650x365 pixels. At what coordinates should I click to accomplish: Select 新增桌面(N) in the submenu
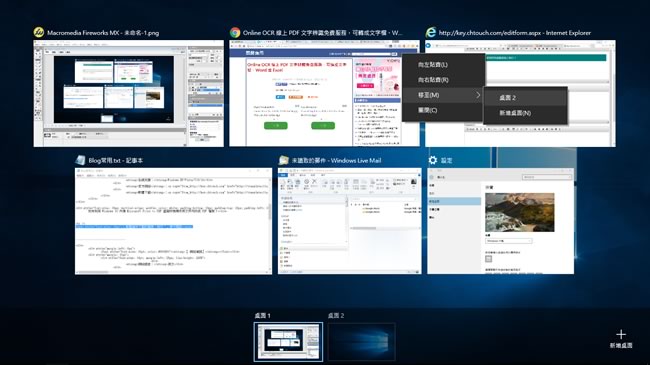click(x=525, y=113)
